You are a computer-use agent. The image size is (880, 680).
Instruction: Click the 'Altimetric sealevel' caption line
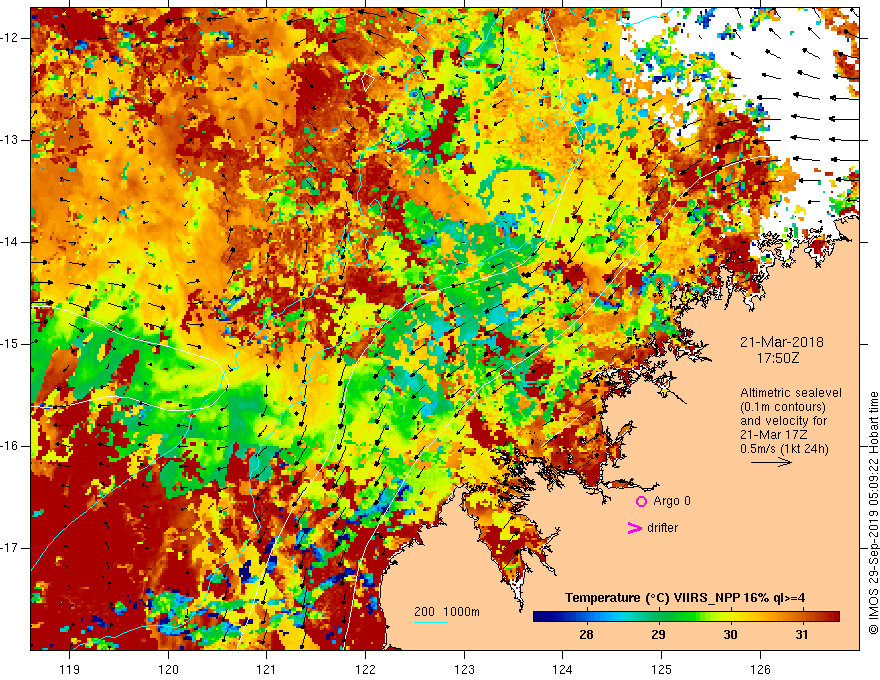(x=791, y=393)
